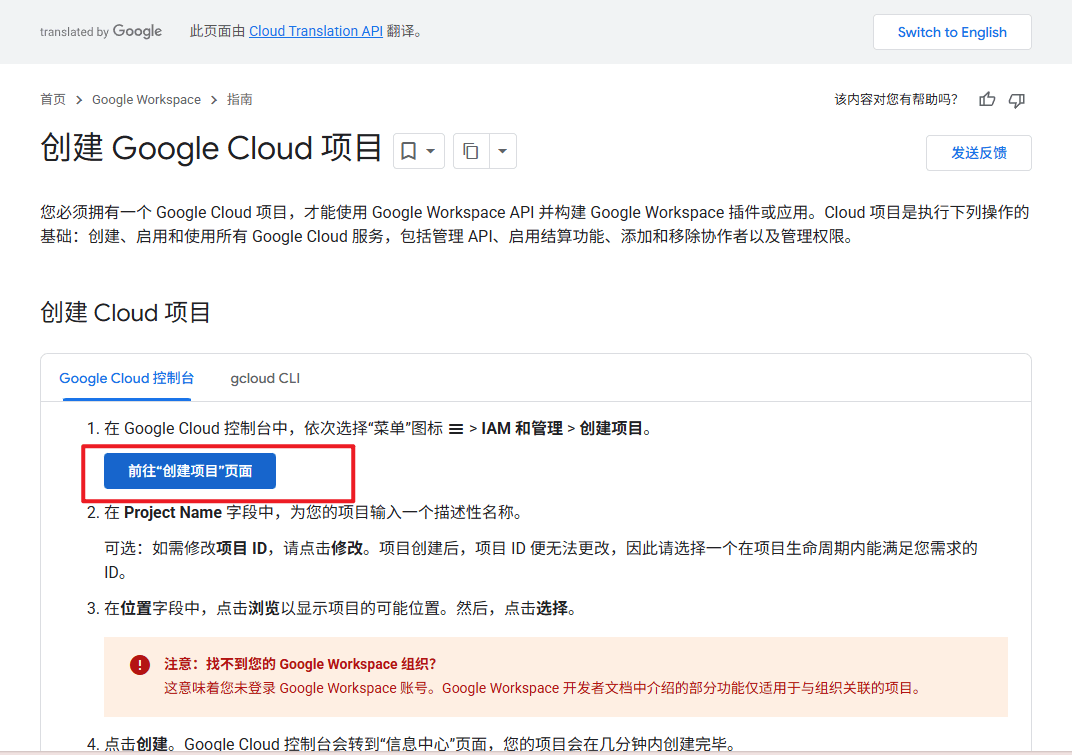Click the 发送反馈 button
1072x755 pixels.
pos(978,153)
